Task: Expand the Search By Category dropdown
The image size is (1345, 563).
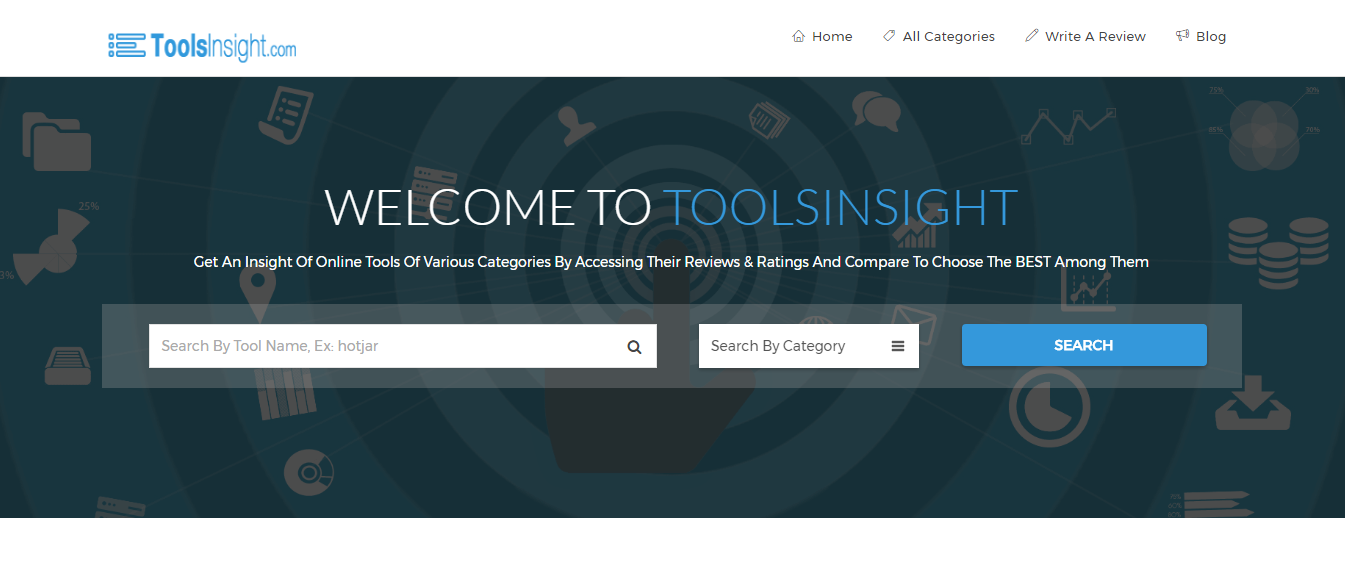Action: [809, 346]
